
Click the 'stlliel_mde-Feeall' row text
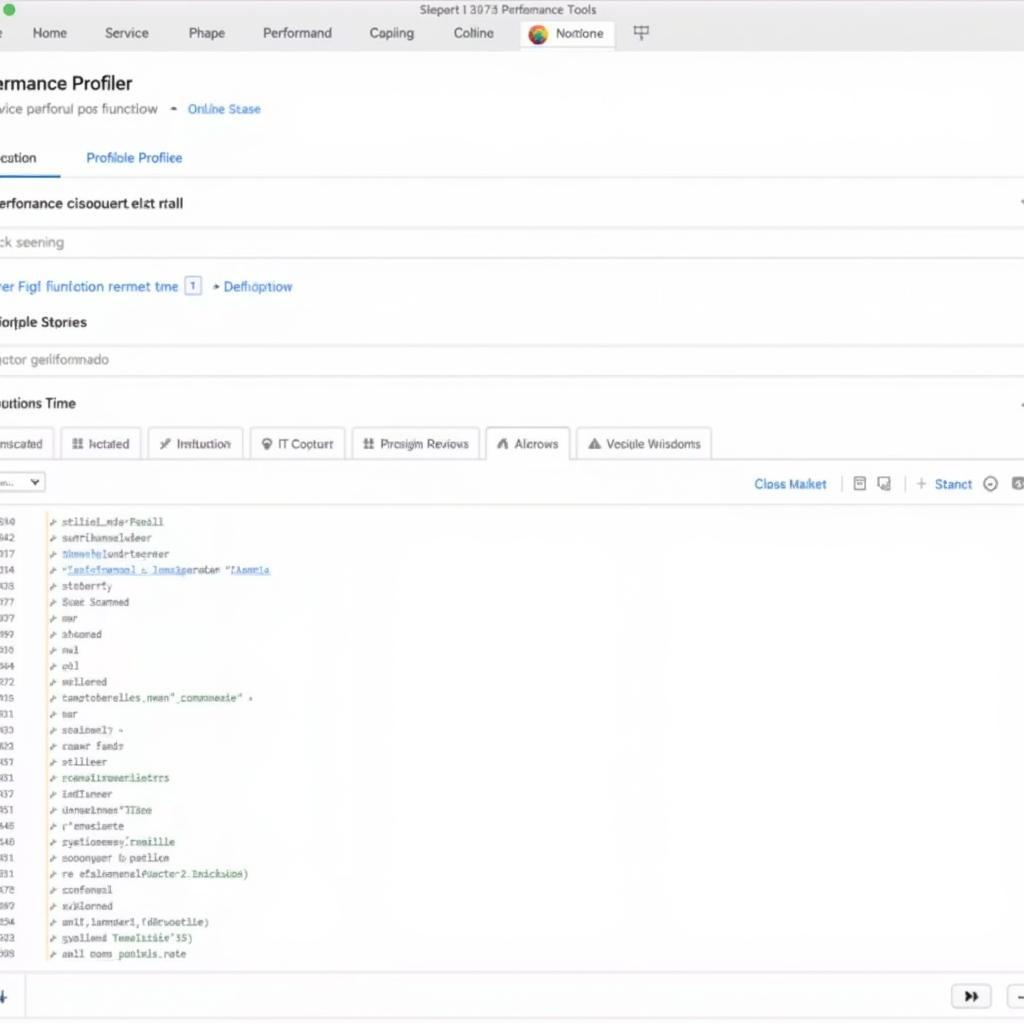(112, 522)
